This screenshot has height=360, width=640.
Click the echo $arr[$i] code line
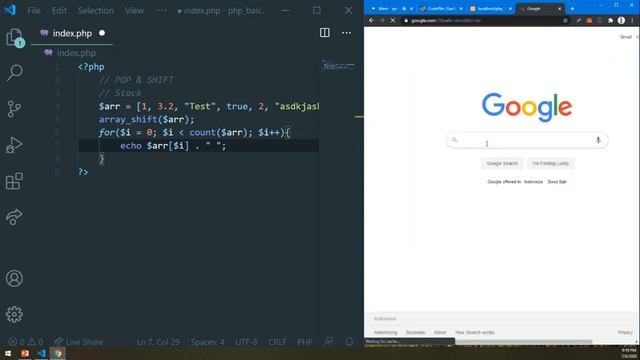173,146
